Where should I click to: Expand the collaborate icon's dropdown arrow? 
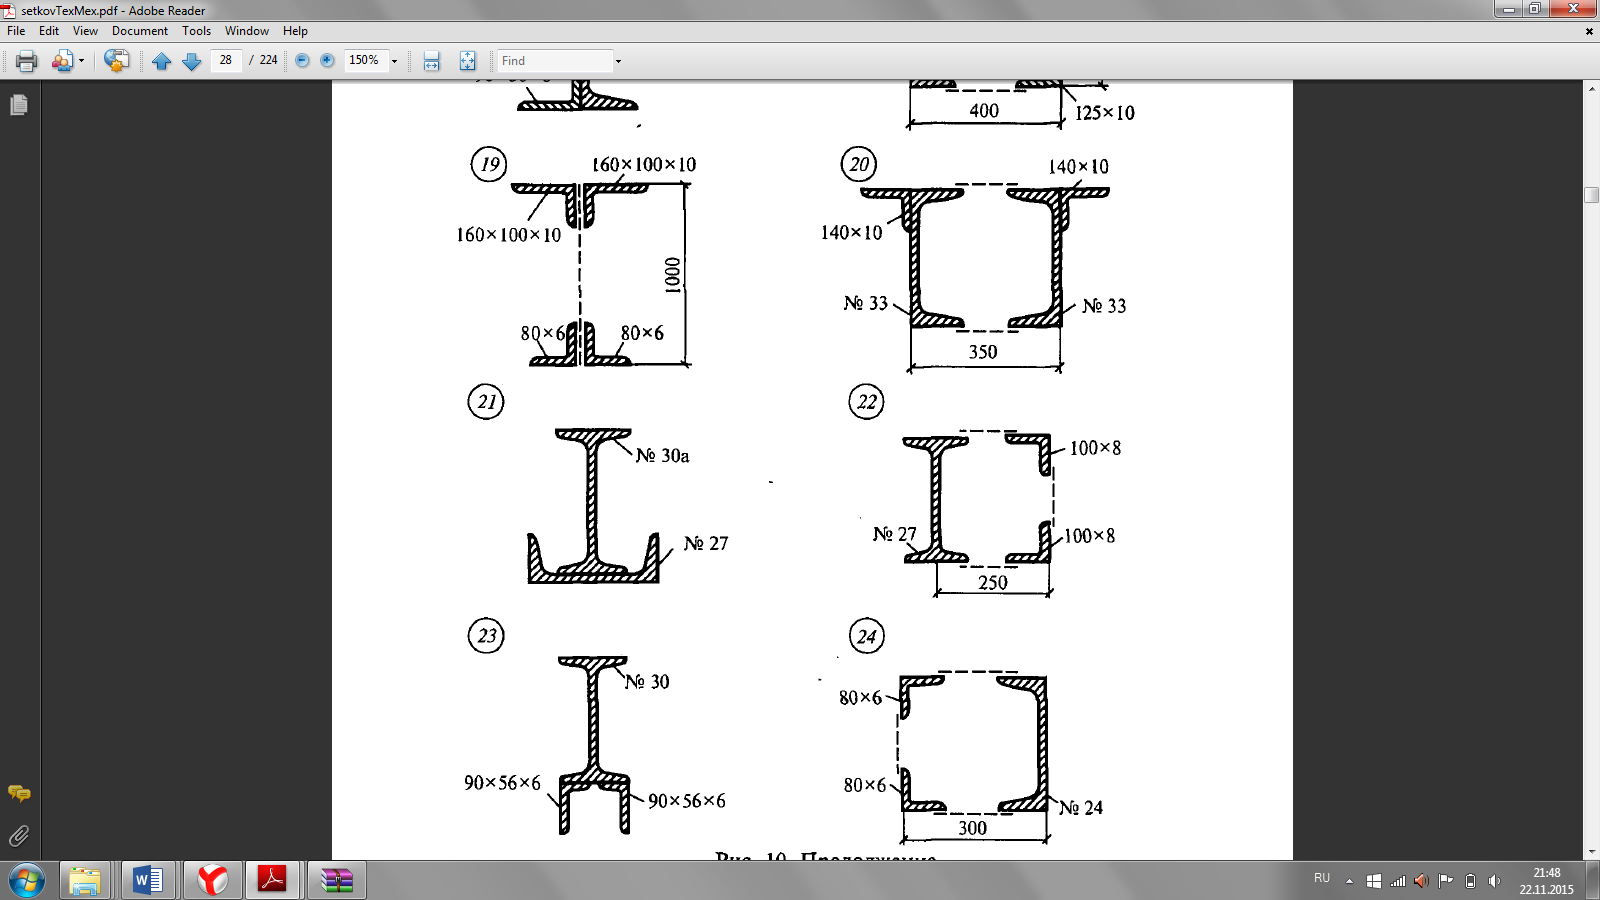click(x=81, y=61)
